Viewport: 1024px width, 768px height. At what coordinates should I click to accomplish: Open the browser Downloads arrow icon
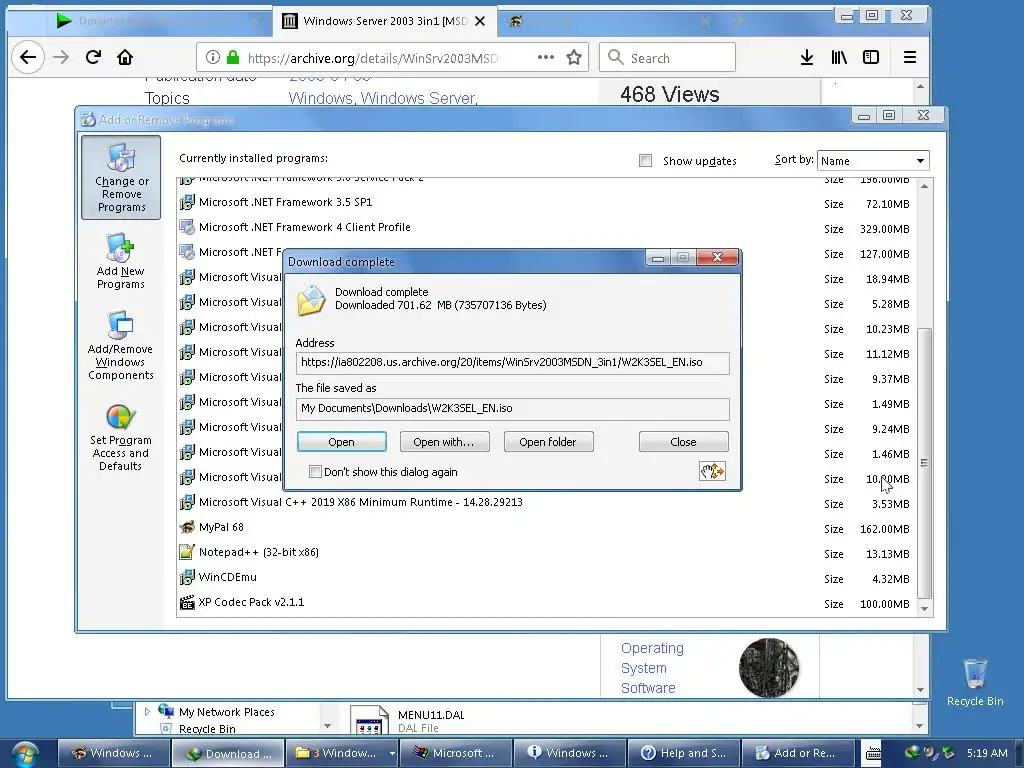[x=807, y=57]
